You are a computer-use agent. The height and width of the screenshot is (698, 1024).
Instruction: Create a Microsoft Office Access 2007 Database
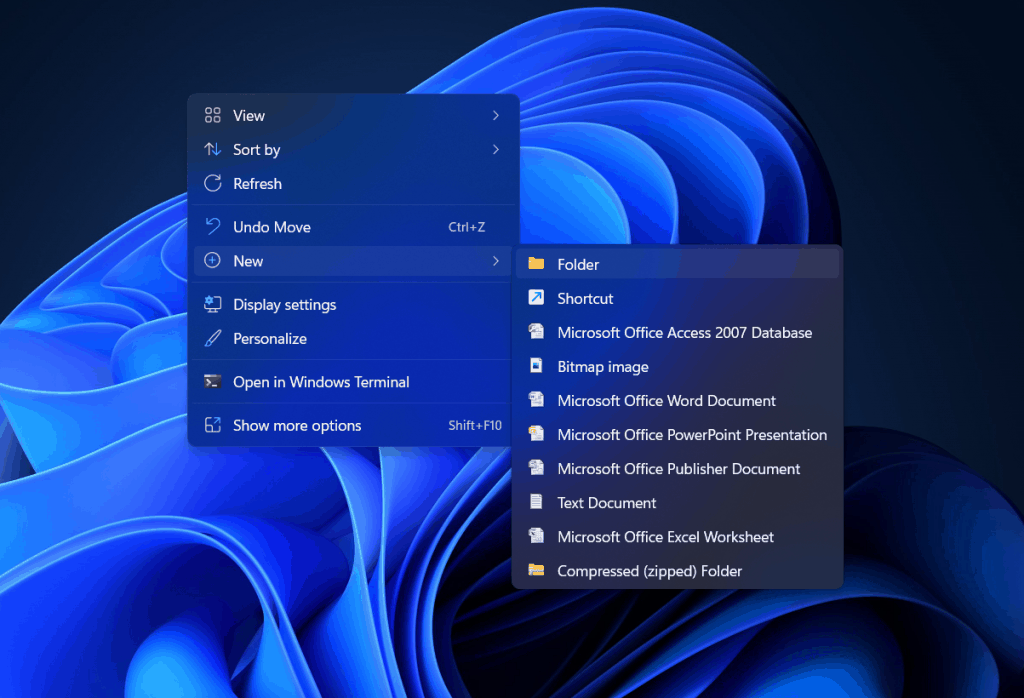(x=684, y=332)
